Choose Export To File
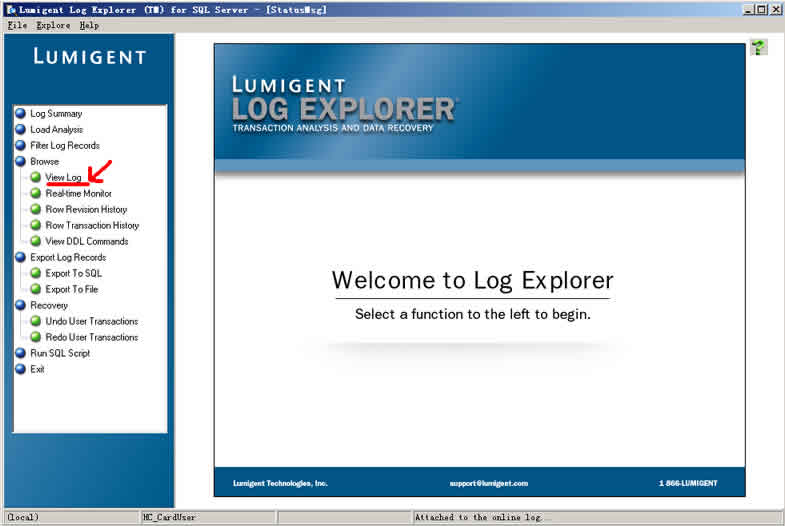This screenshot has height=526, width=785. 72,289
